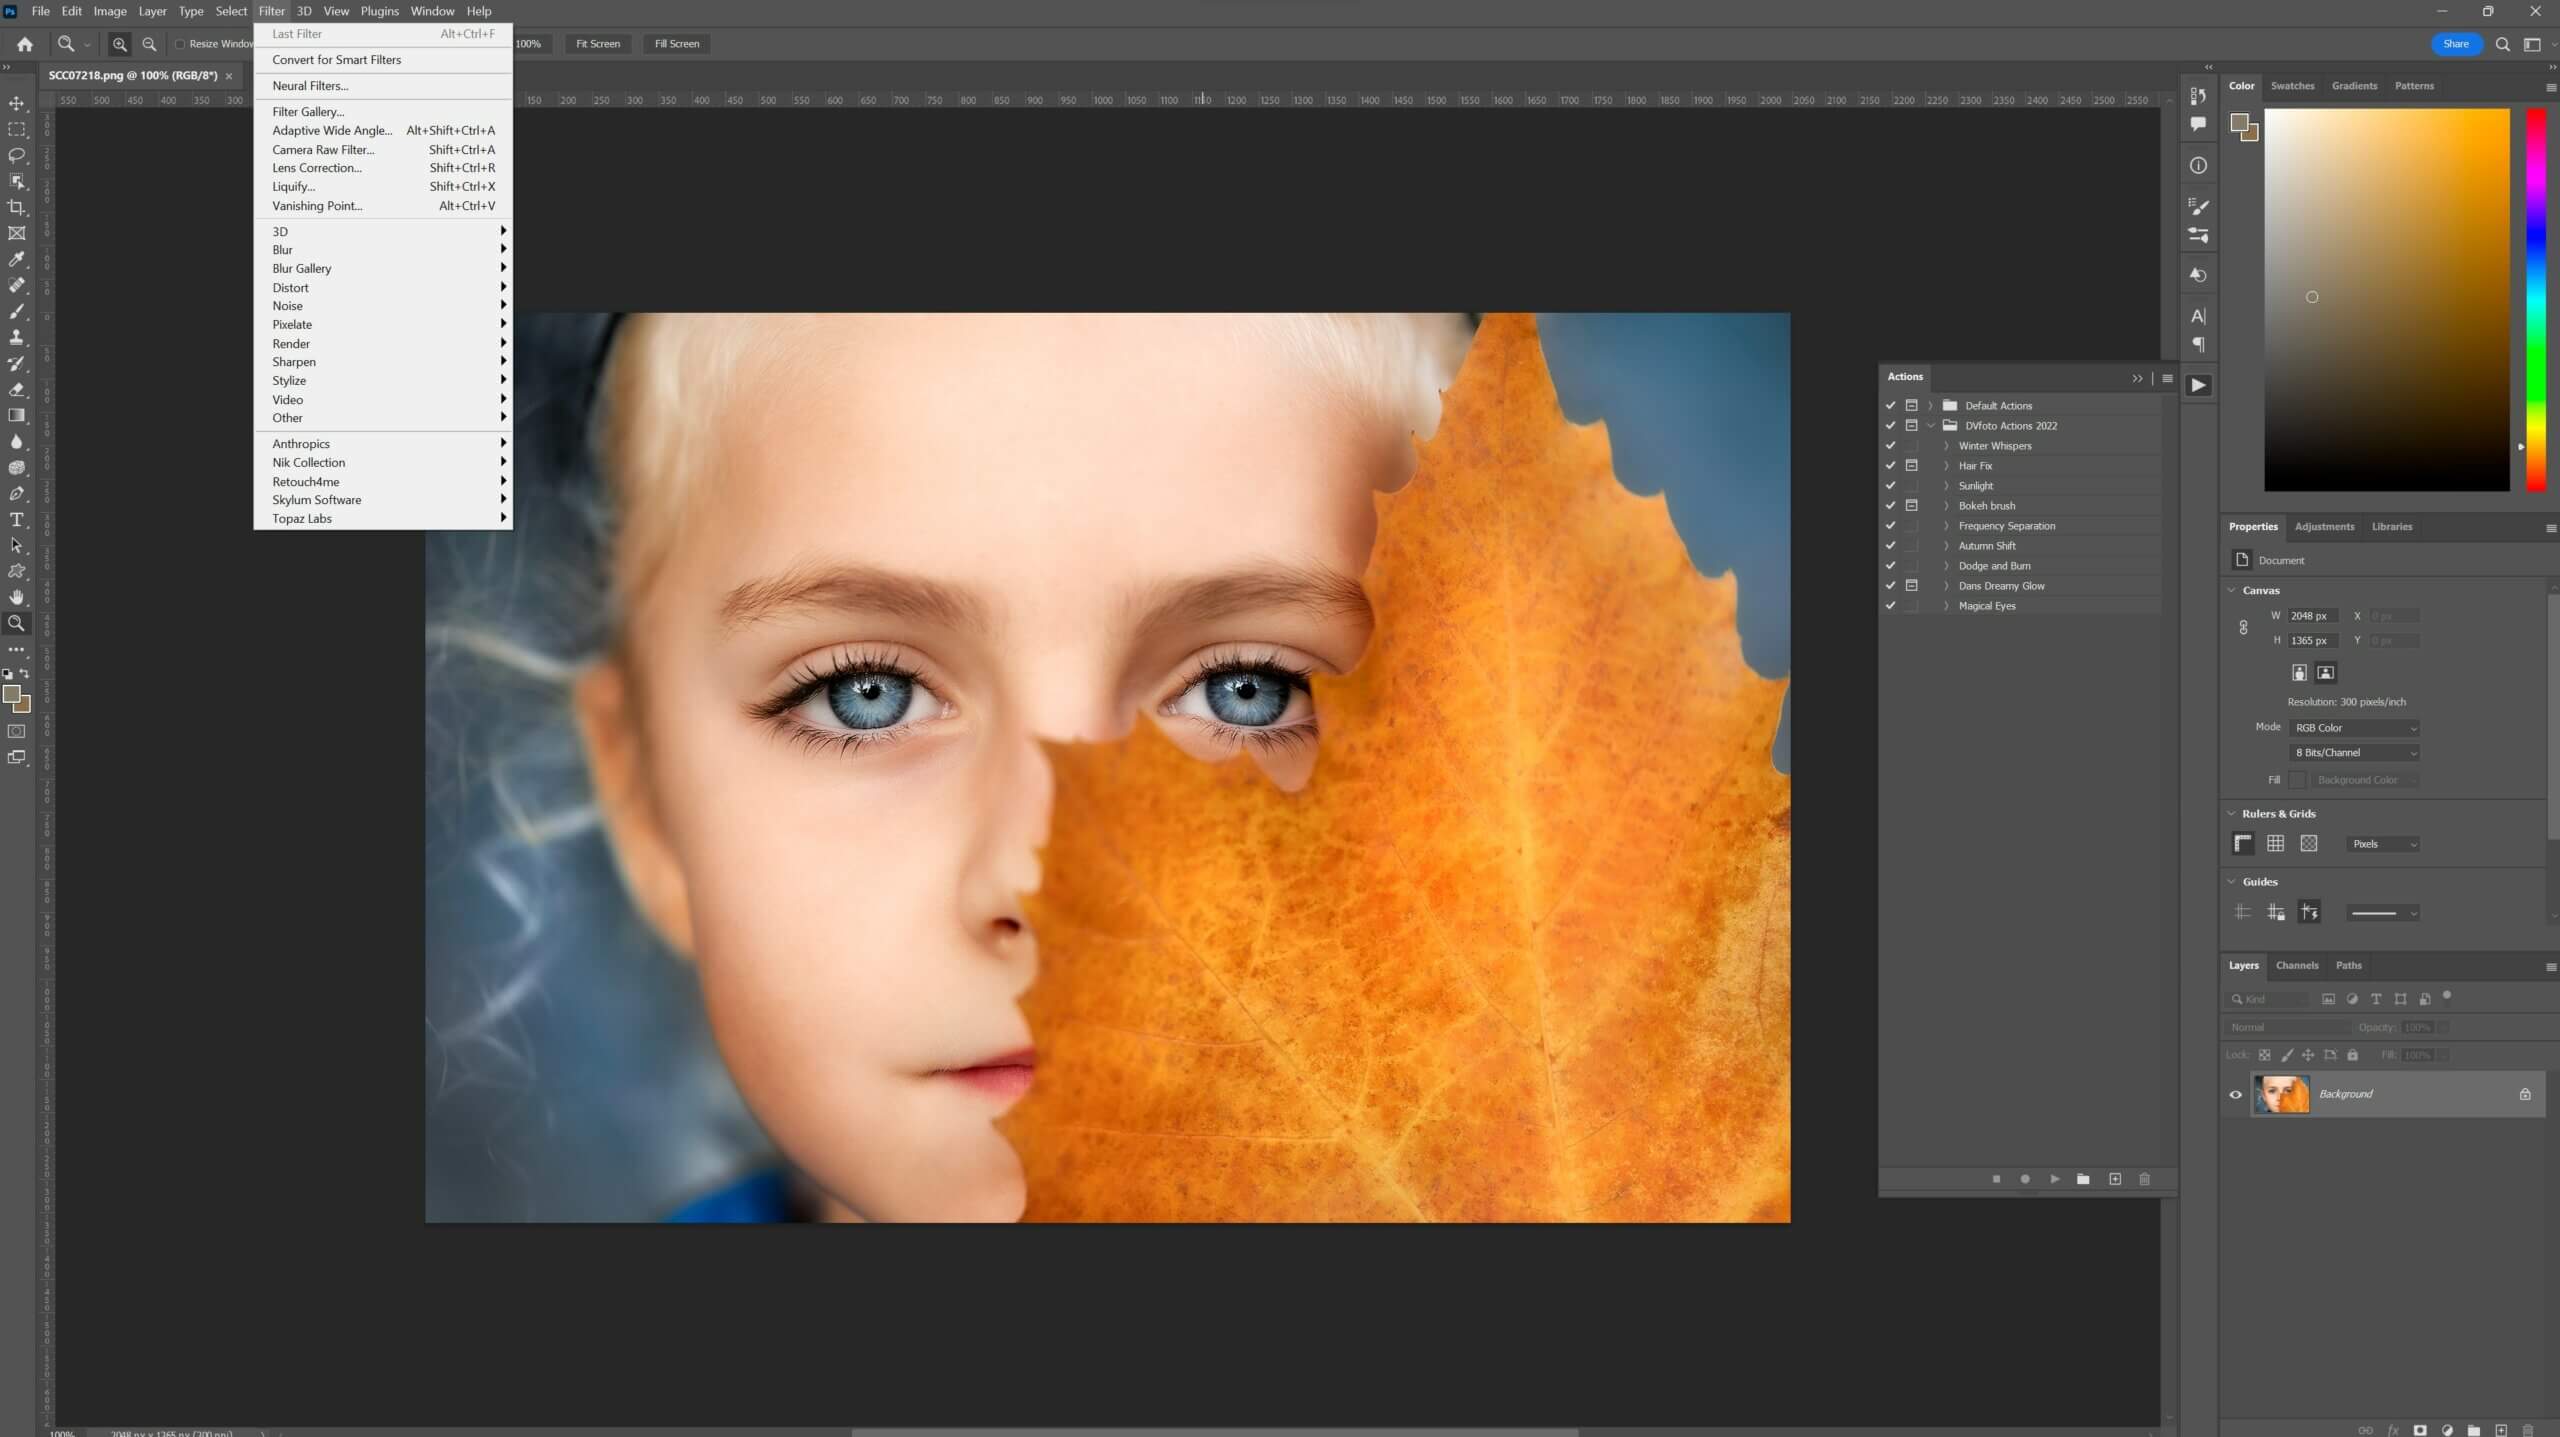Open the 8 Bits/Channel dropdown

tap(2355, 753)
